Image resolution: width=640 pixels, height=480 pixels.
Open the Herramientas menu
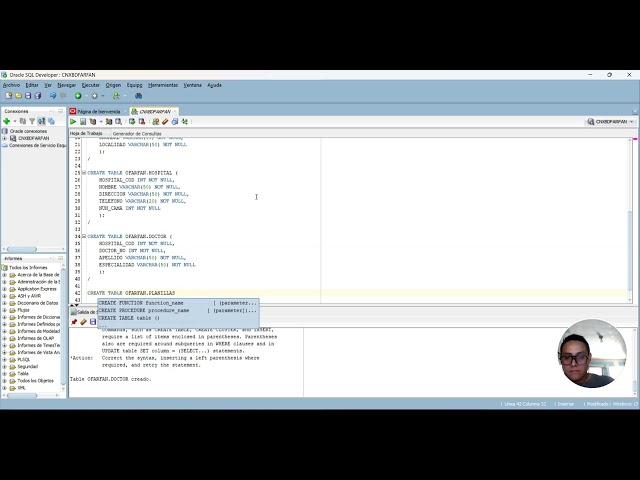point(163,85)
